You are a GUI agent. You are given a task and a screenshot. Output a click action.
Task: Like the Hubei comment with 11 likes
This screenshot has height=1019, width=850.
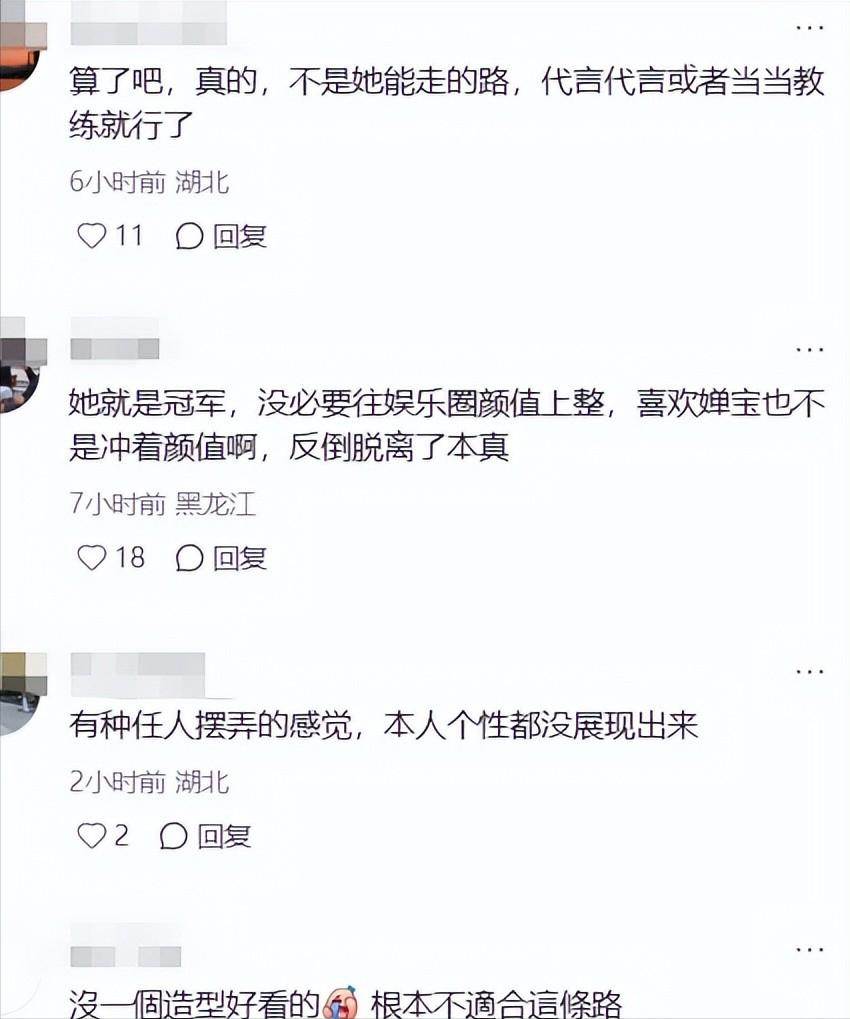(x=92, y=235)
